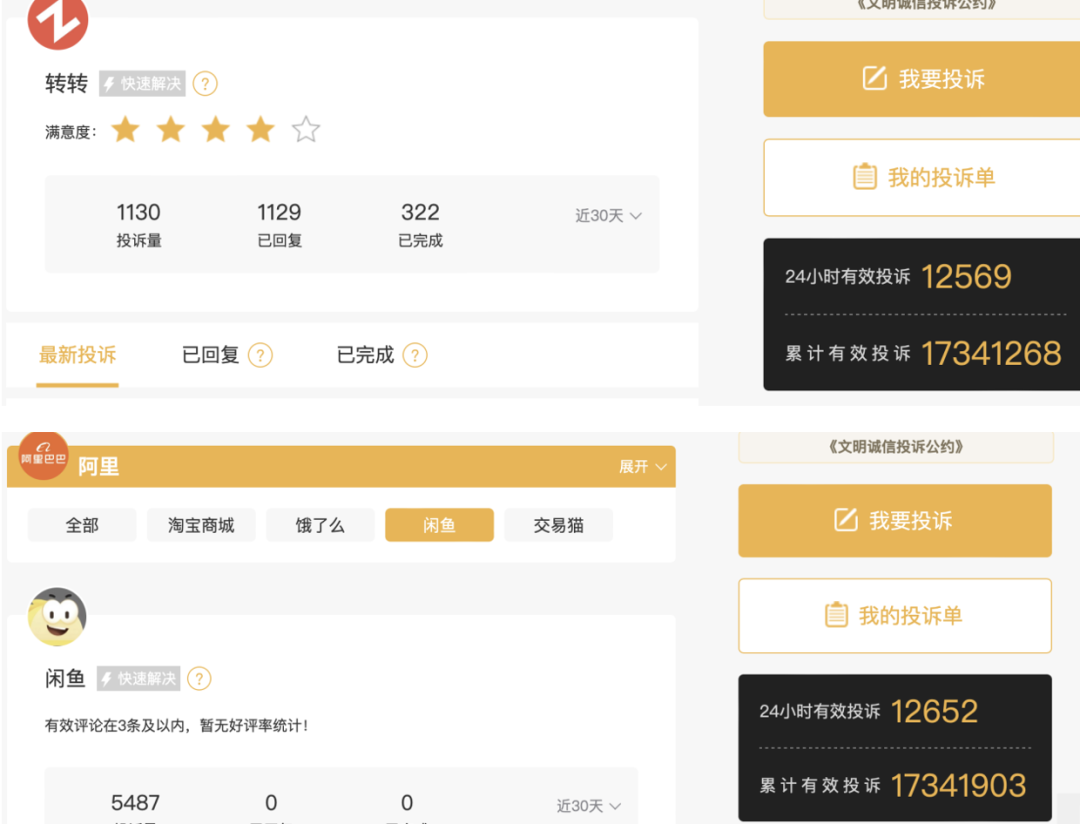Click the fifth empty satisfaction star
Viewport: 1080px width, 824px height.
click(306, 130)
